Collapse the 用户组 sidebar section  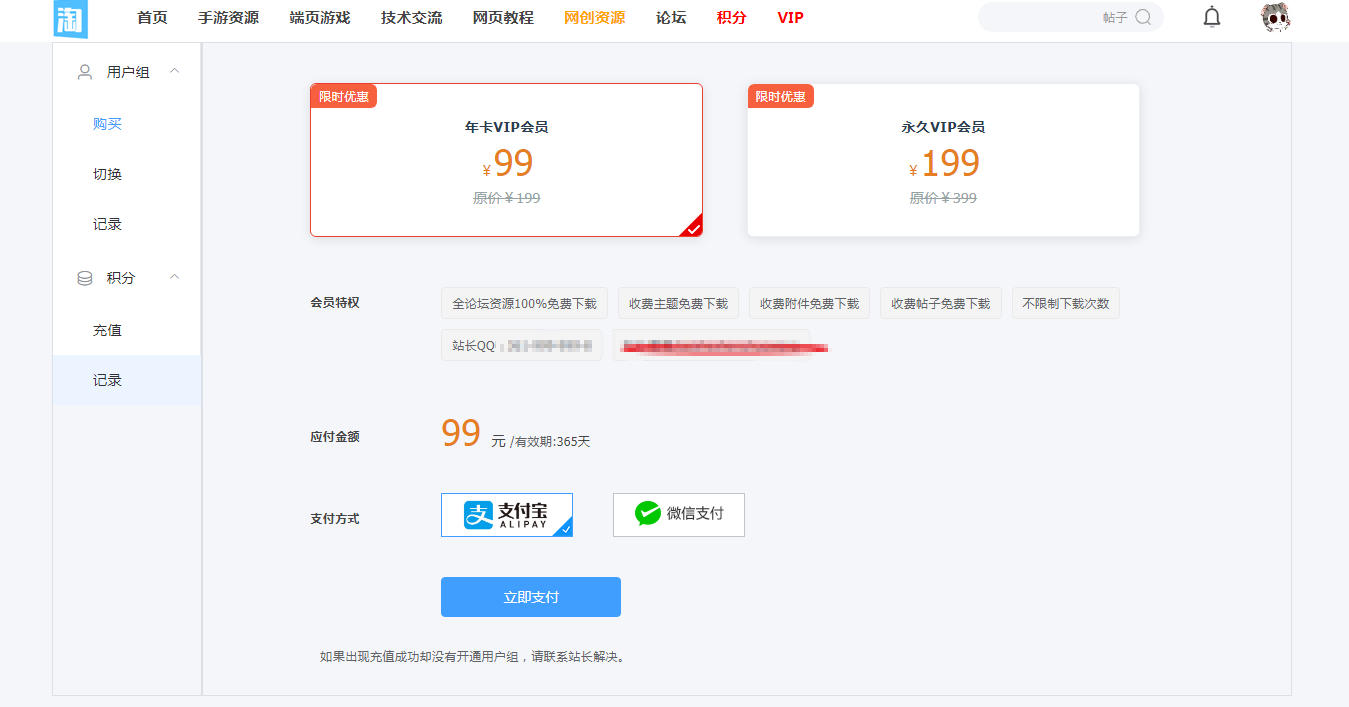[x=175, y=71]
